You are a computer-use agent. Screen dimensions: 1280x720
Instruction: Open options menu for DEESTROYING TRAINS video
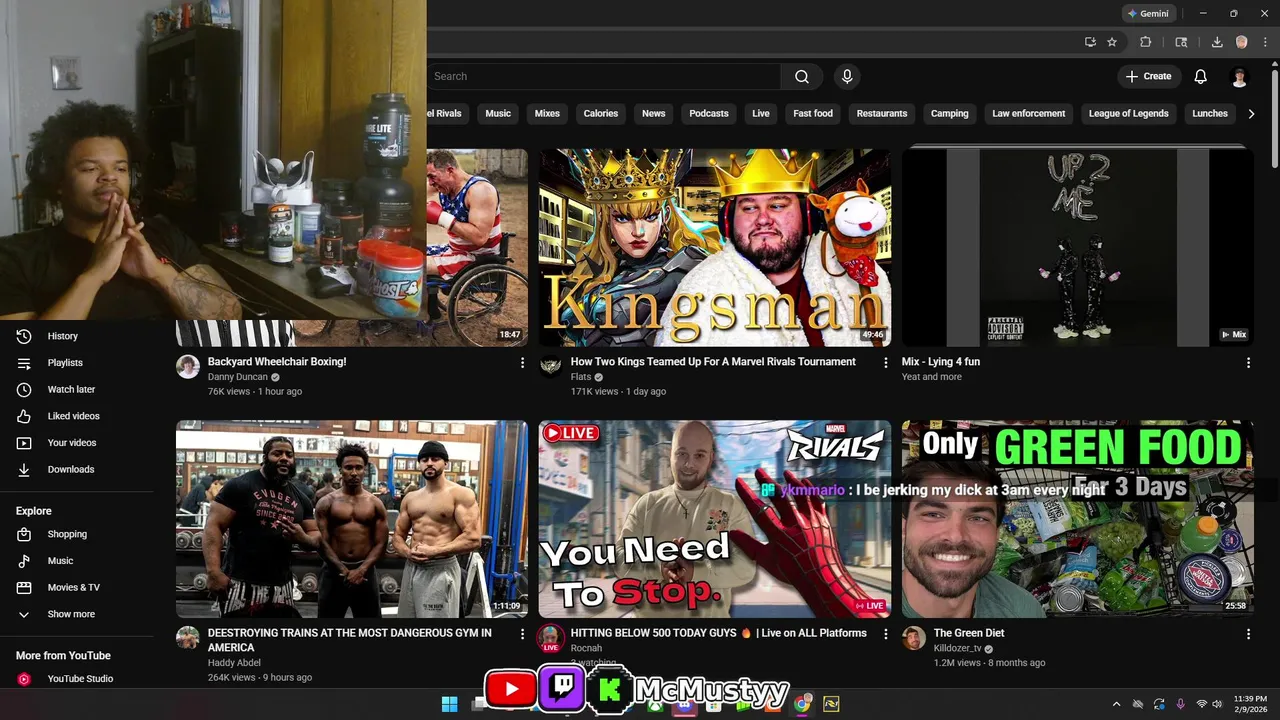pyautogui.click(x=522, y=634)
